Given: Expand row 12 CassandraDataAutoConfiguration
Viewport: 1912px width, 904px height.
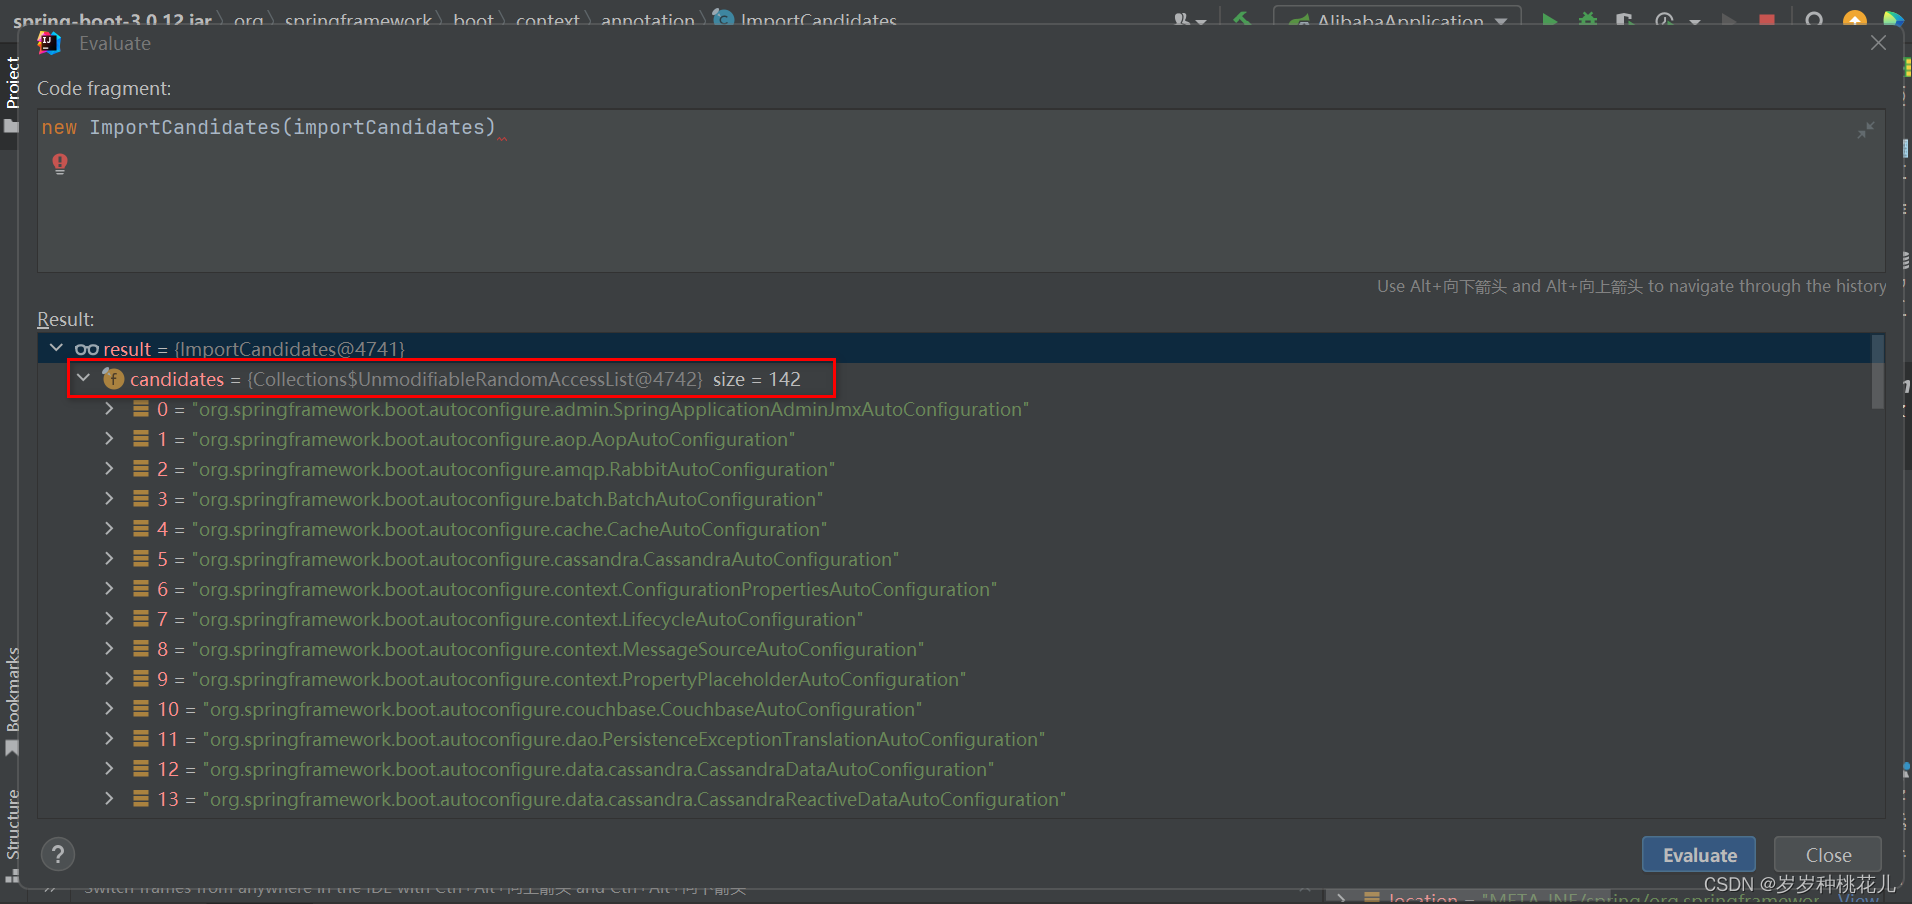Looking at the screenshot, I should 109,769.
